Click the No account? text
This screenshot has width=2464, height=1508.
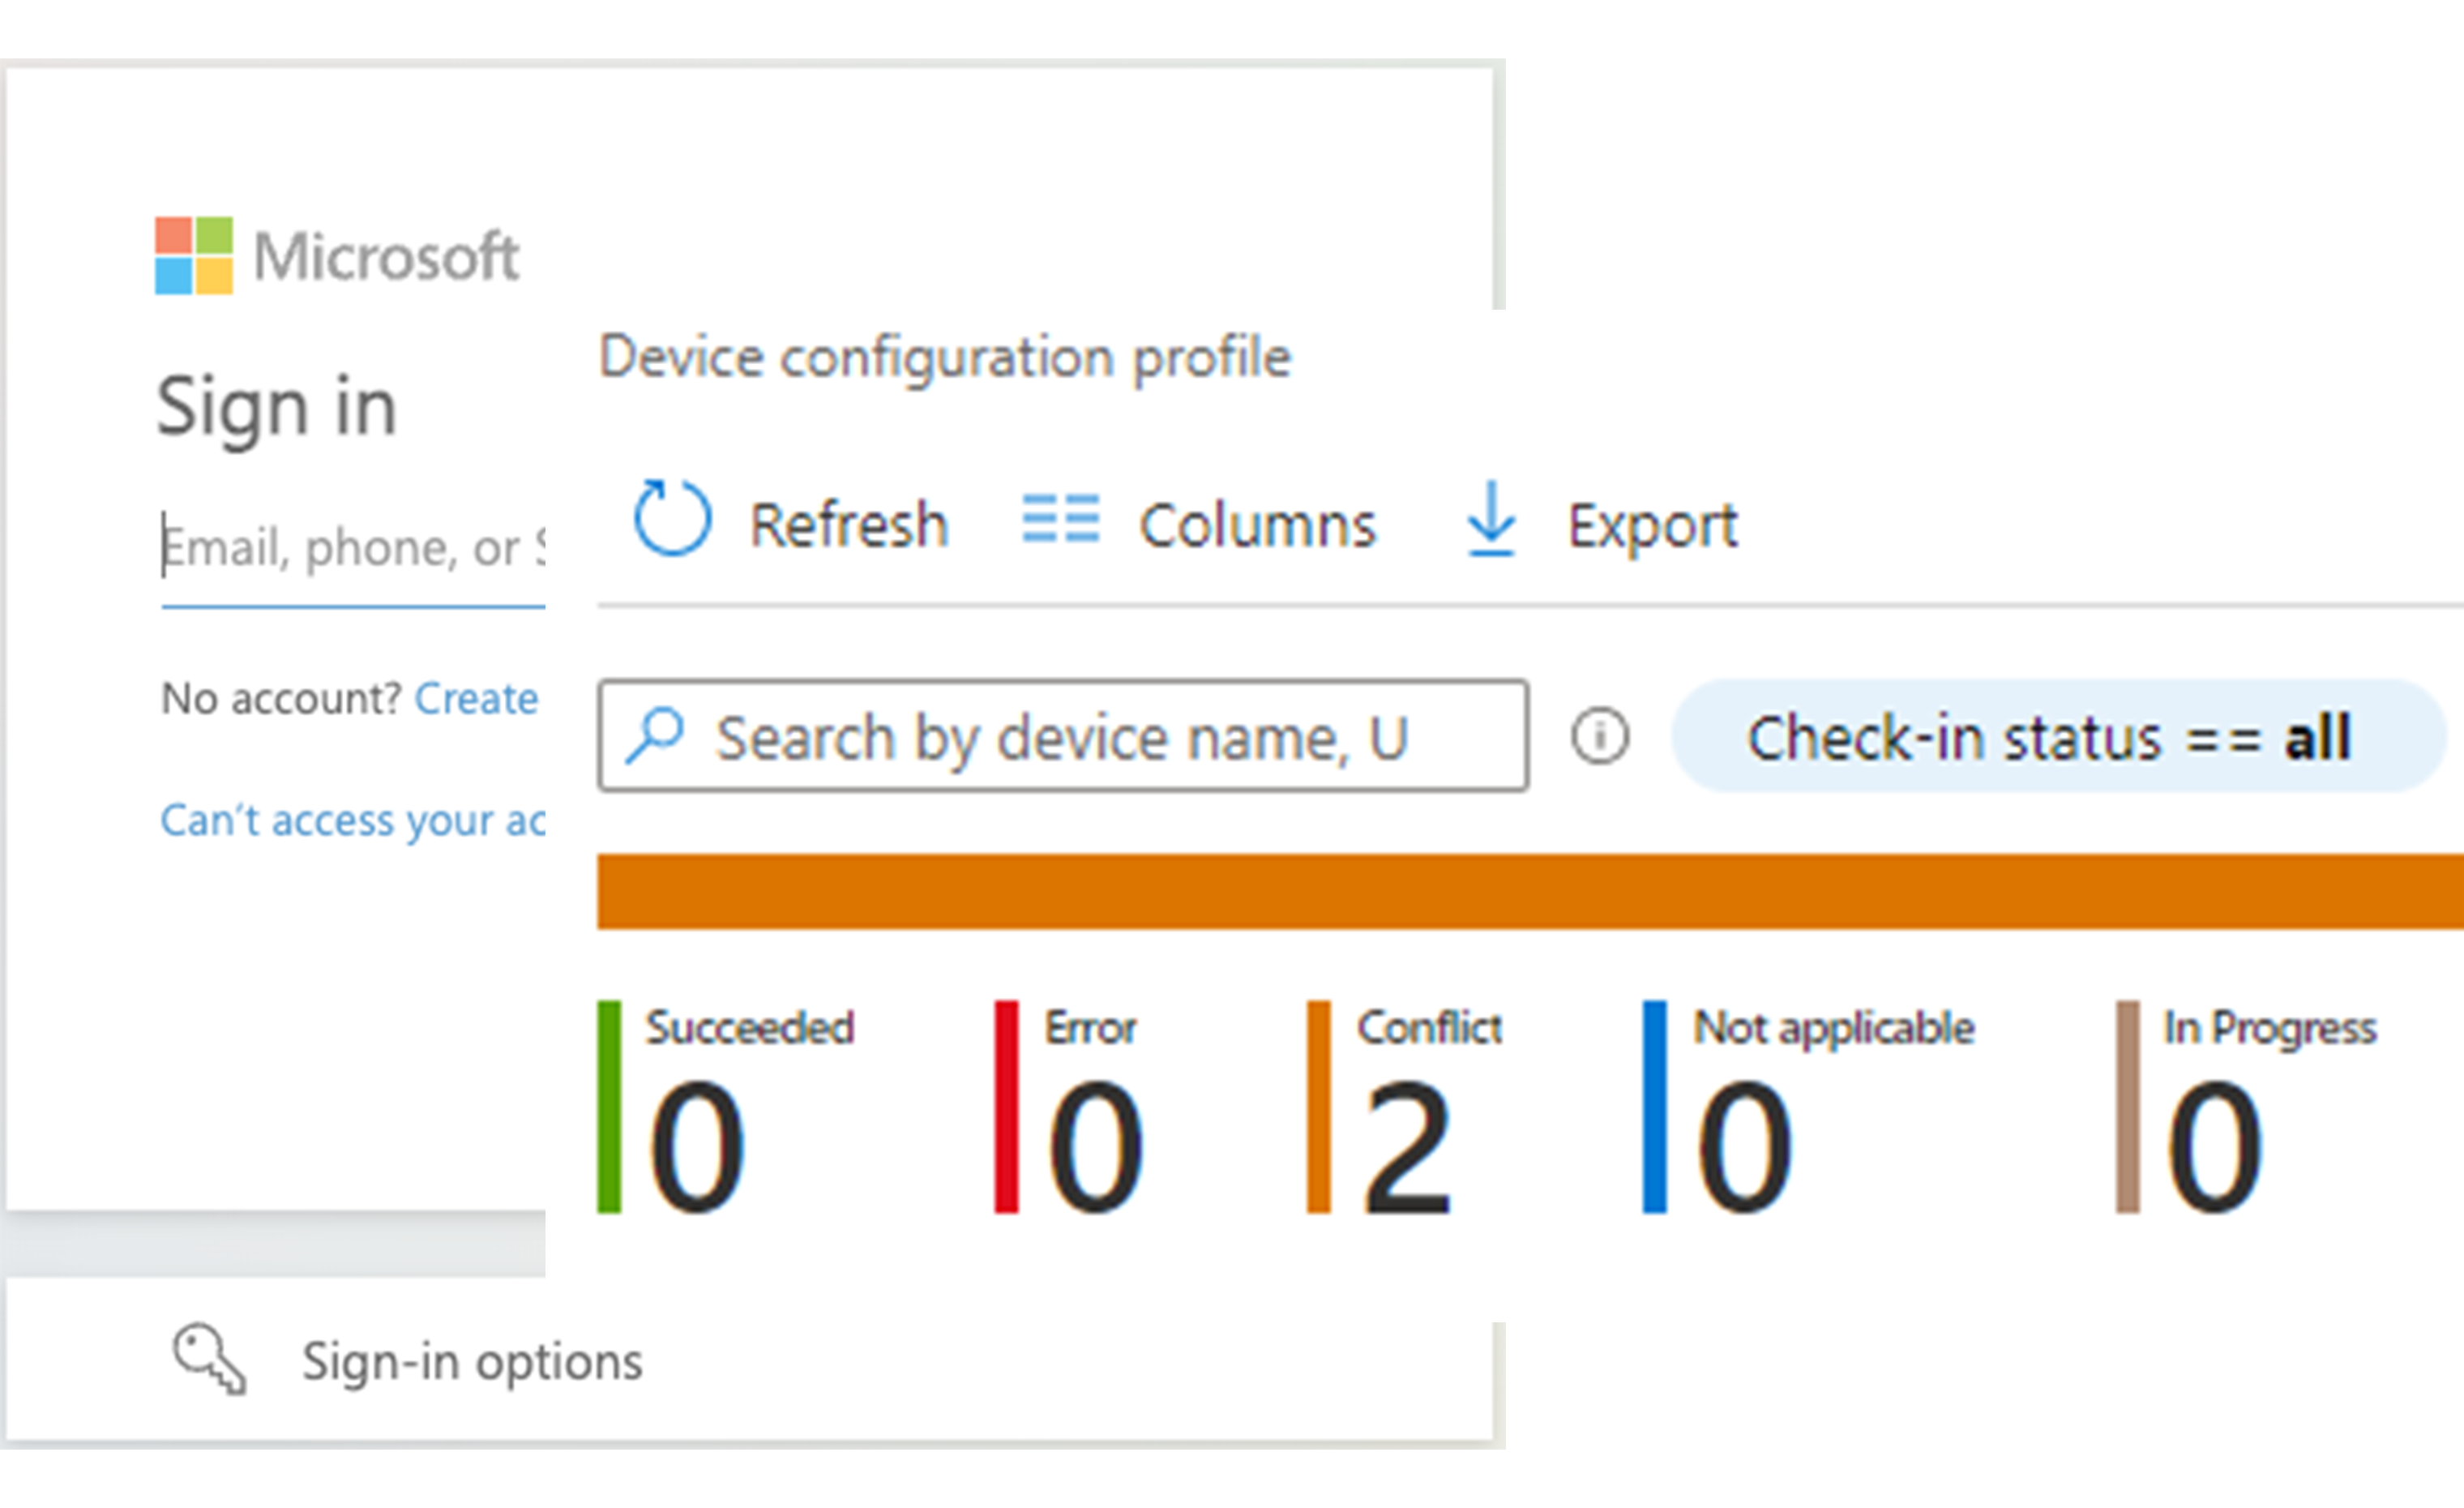281,699
